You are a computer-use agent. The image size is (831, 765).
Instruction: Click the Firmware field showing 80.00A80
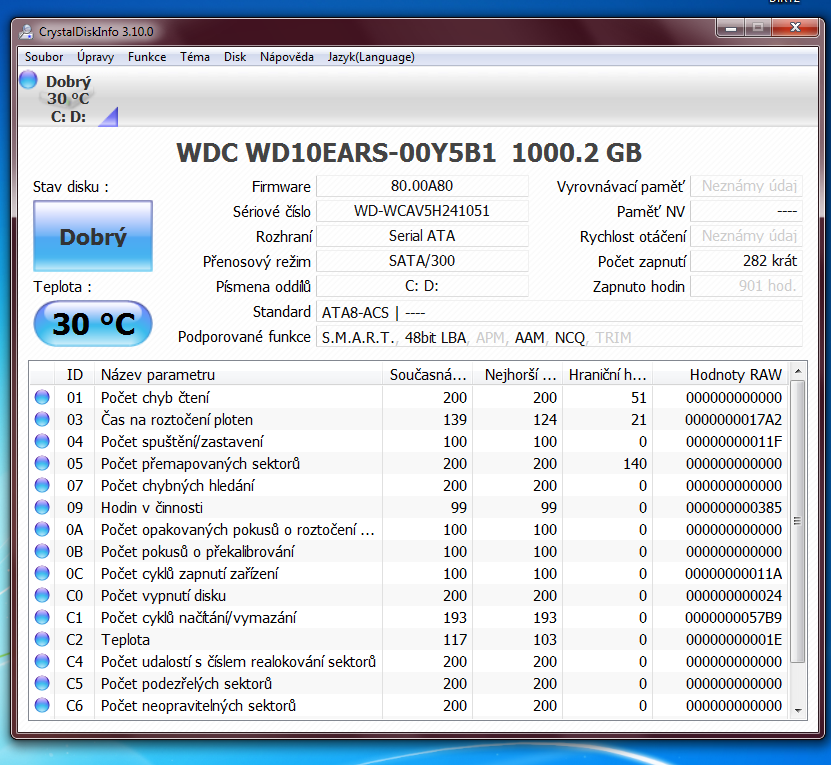[x=422, y=186]
